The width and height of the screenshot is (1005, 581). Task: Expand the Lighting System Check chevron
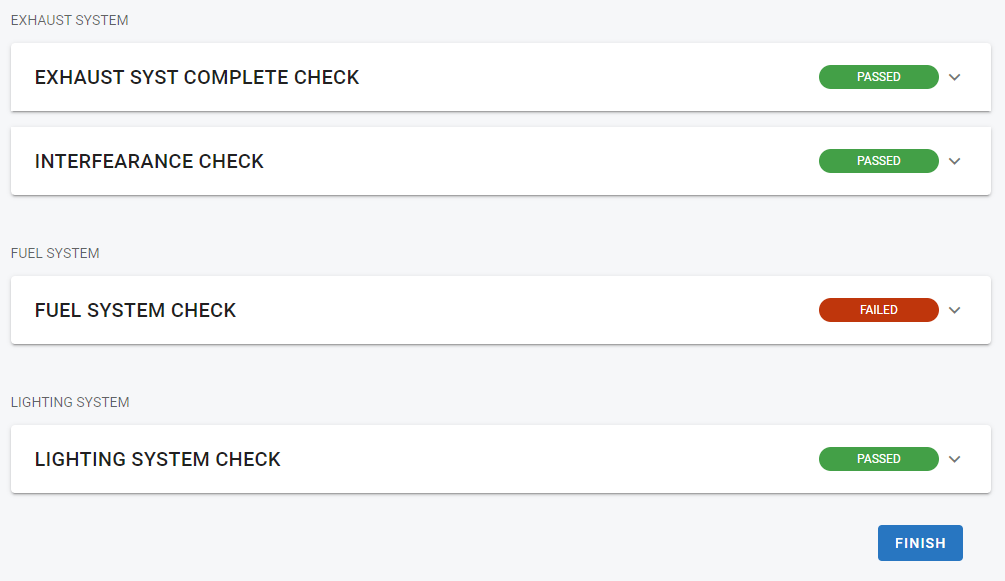coord(954,459)
